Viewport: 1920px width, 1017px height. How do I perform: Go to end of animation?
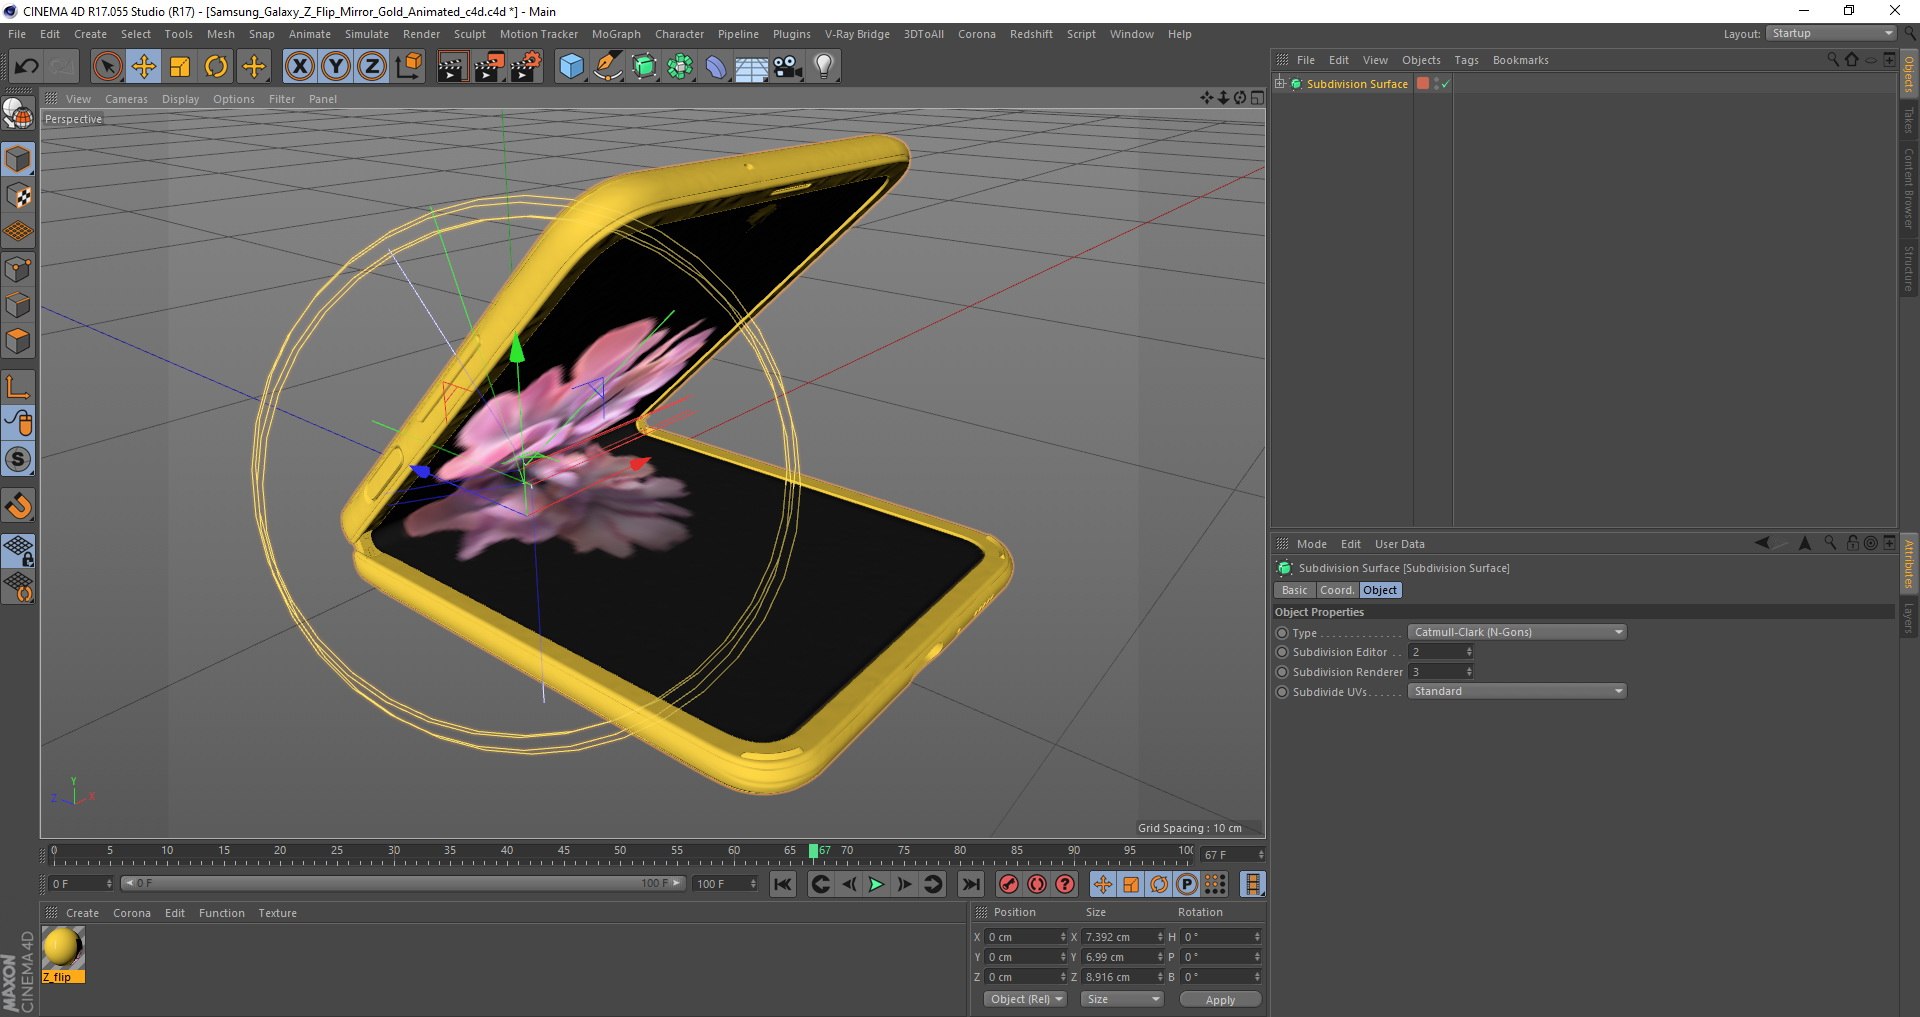(970, 884)
